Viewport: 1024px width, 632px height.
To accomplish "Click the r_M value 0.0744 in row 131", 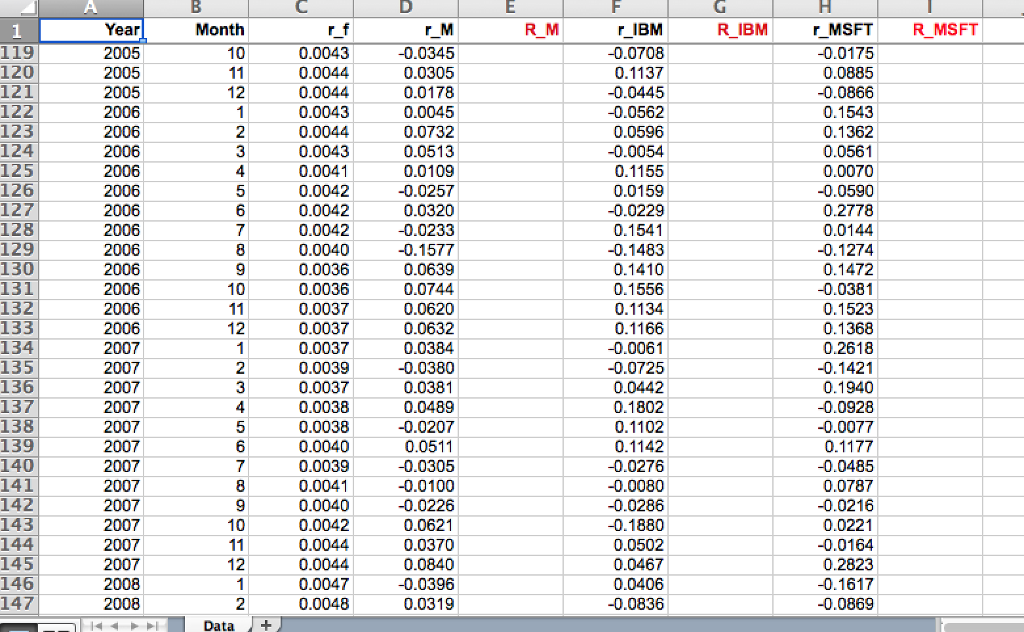I will (x=429, y=289).
